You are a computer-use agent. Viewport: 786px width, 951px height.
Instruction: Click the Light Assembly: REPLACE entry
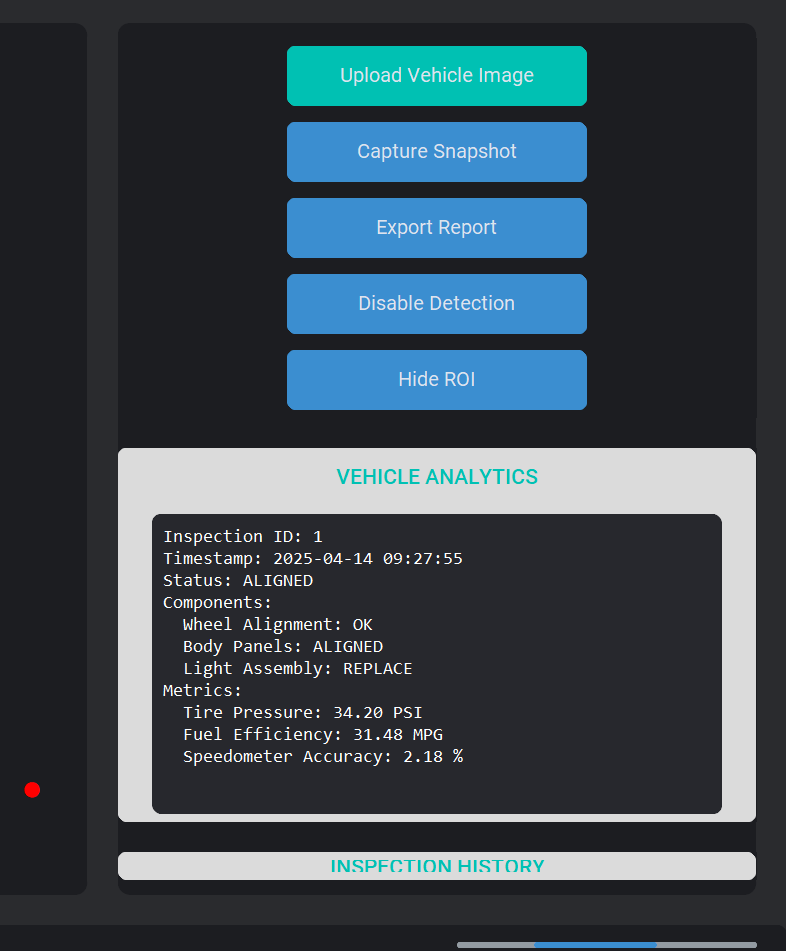tap(297, 669)
